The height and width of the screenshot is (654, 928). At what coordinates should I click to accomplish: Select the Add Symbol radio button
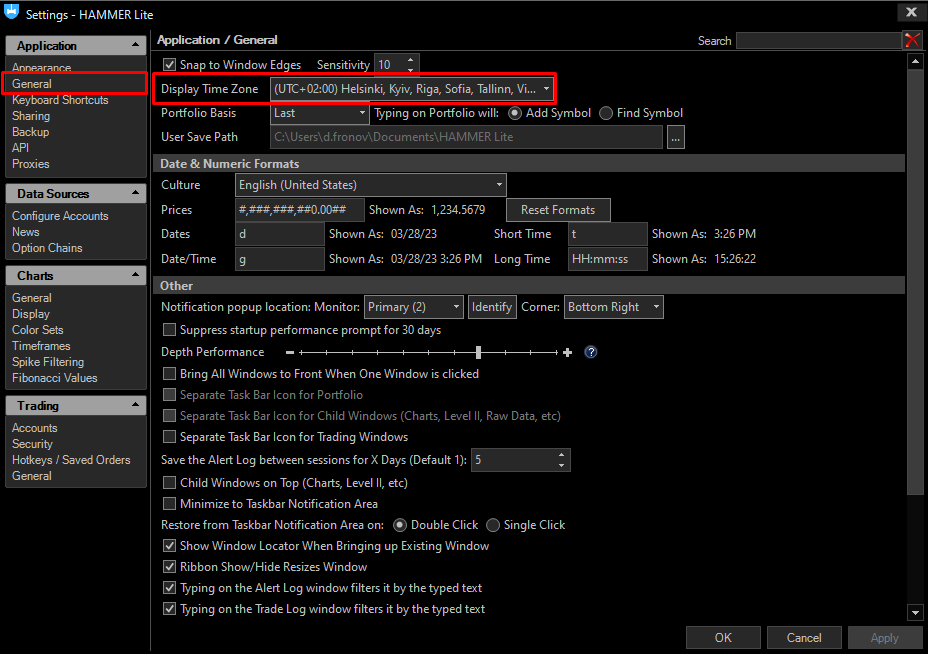click(x=515, y=113)
